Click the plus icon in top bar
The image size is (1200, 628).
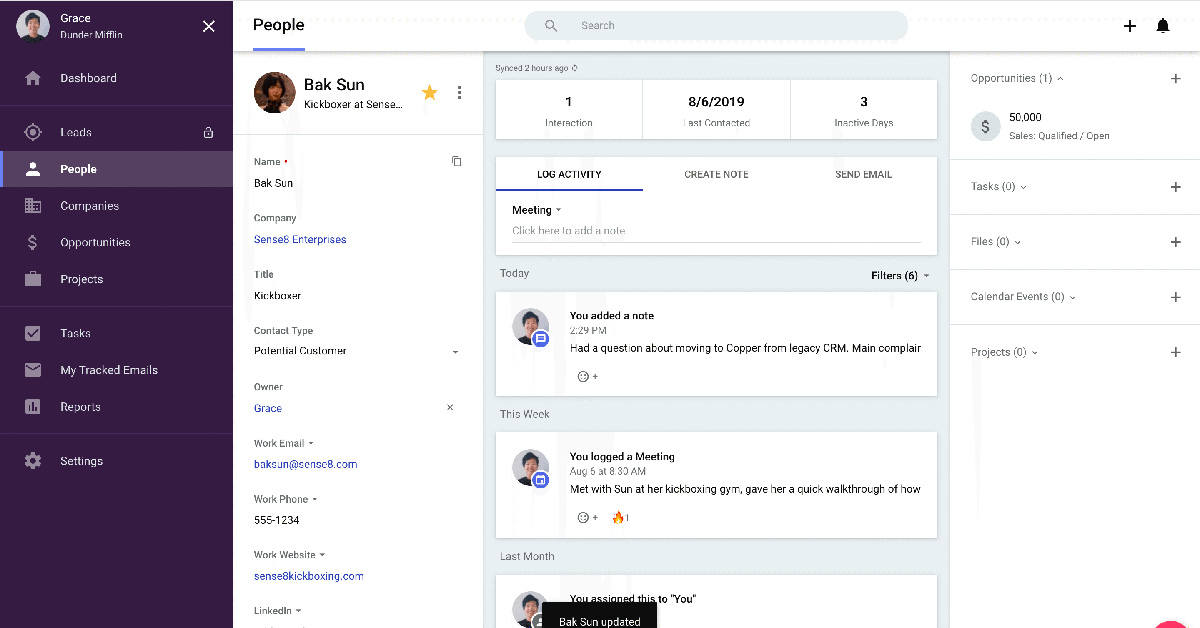[x=1129, y=26]
